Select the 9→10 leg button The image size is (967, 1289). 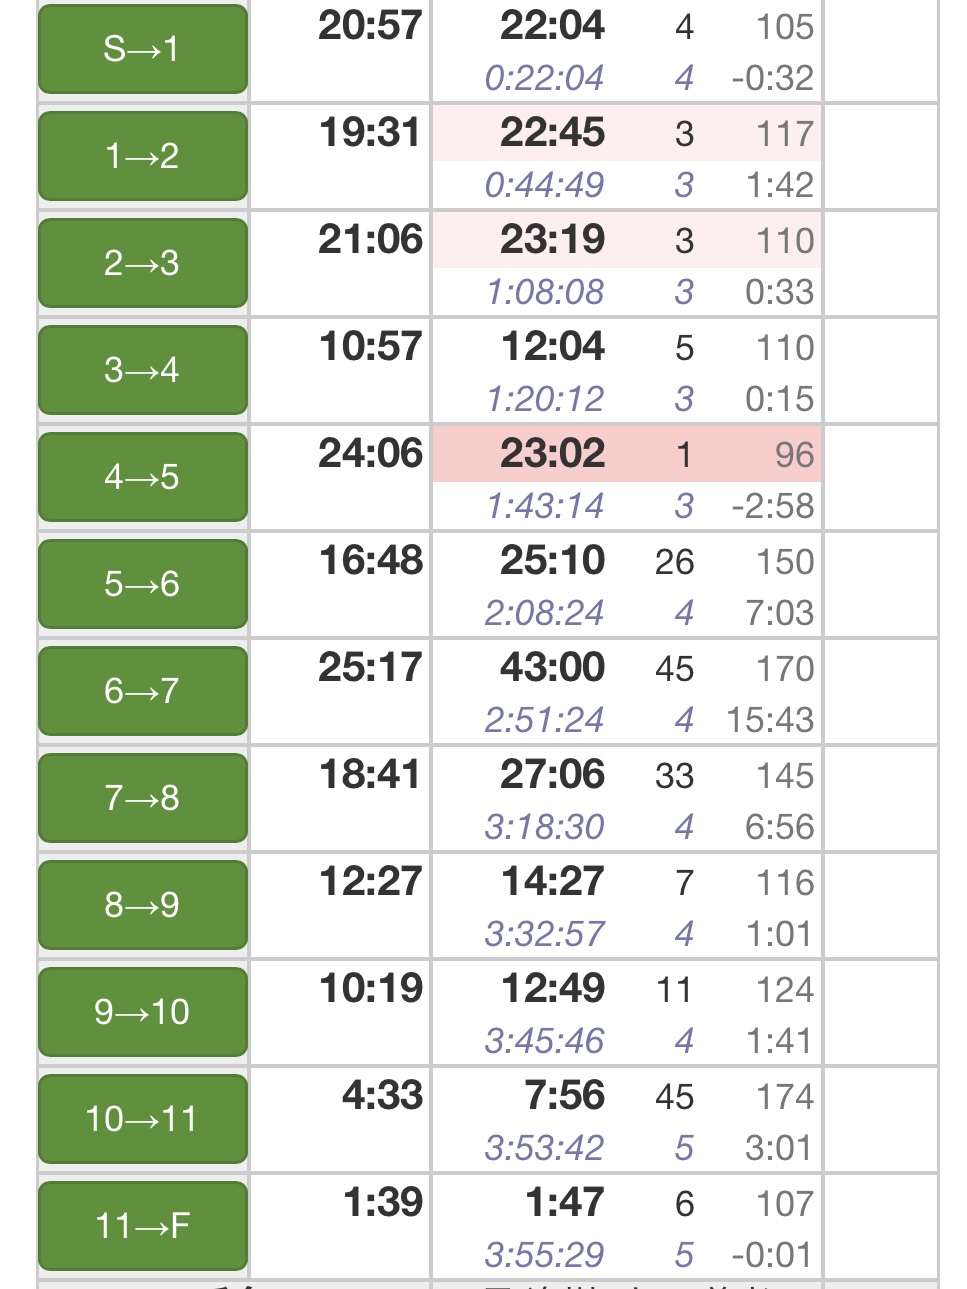point(142,1012)
